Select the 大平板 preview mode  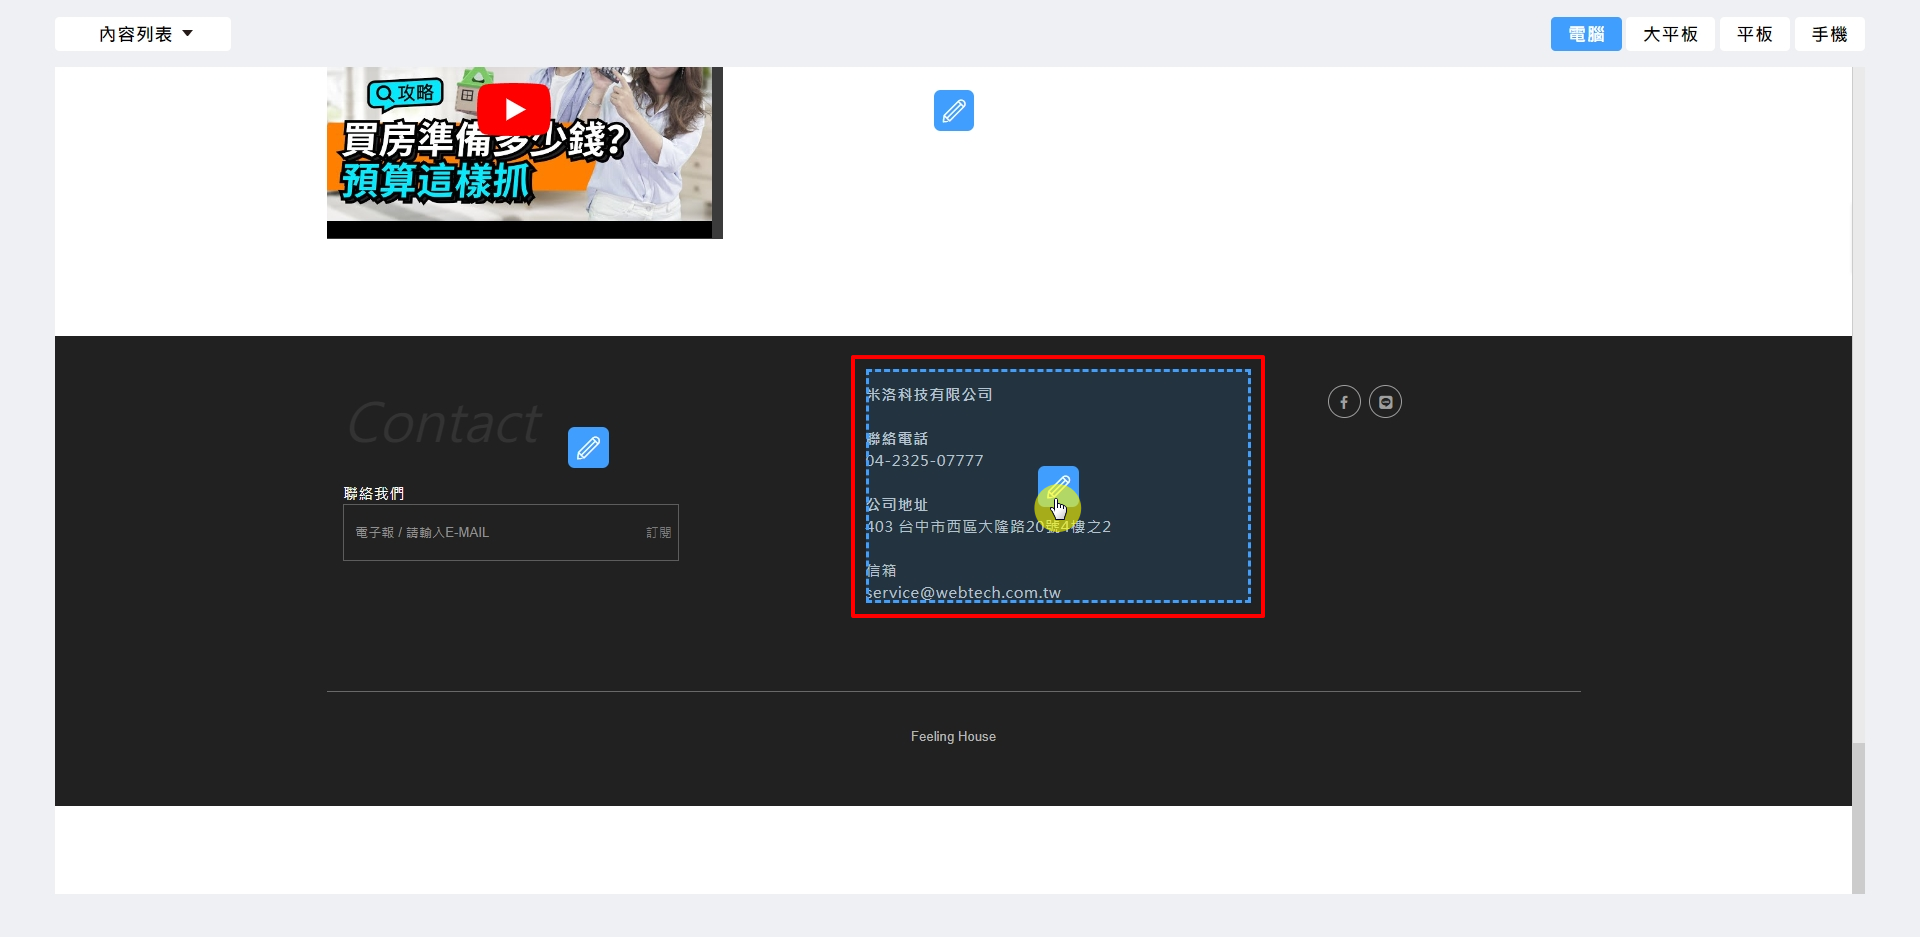[x=1670, y=34]
